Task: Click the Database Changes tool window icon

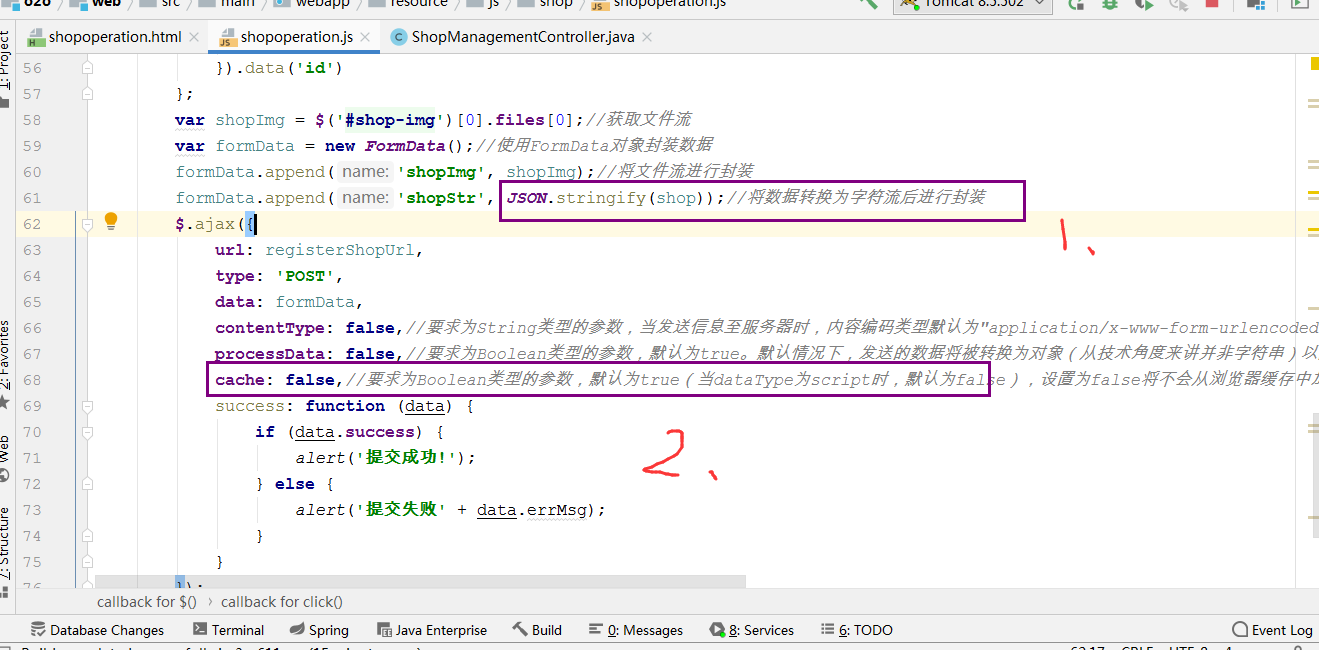Action: [39, 630]
